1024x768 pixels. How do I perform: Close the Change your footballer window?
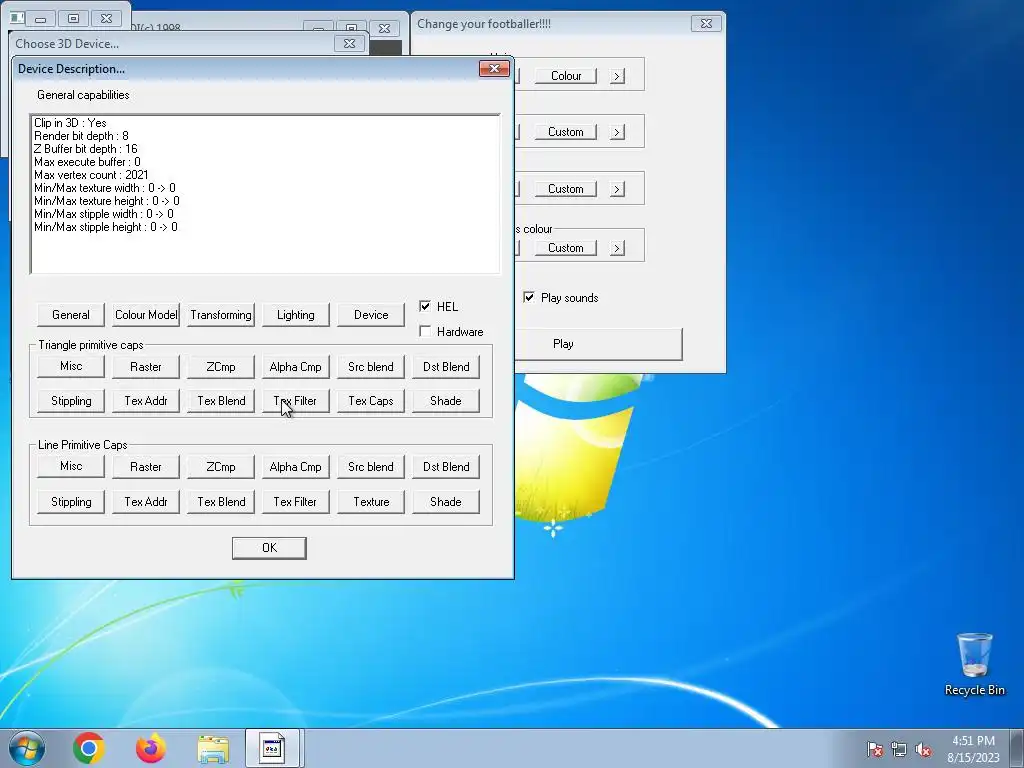(706, 24)
